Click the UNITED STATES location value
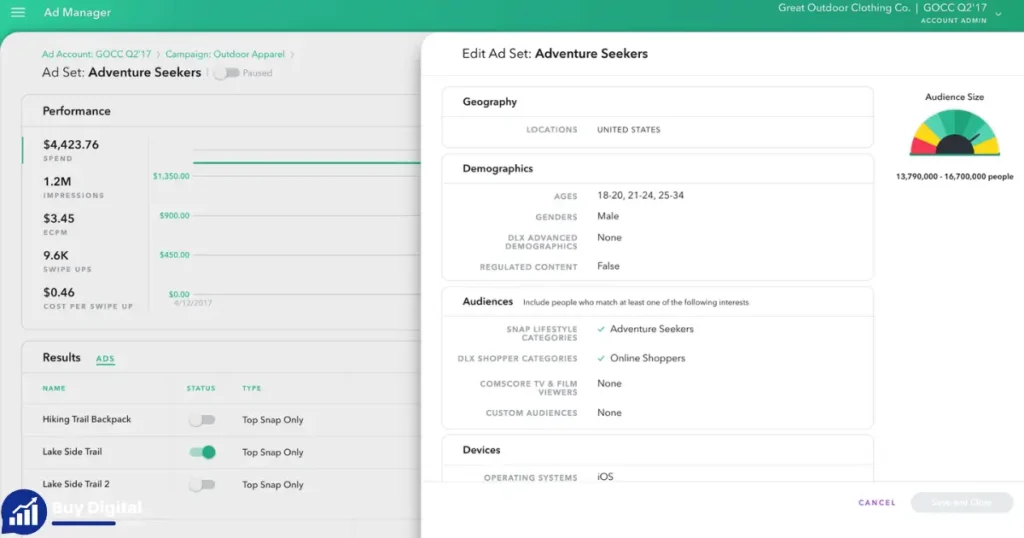The height and width of the screenshot is (538, 1024). [628, 130]
